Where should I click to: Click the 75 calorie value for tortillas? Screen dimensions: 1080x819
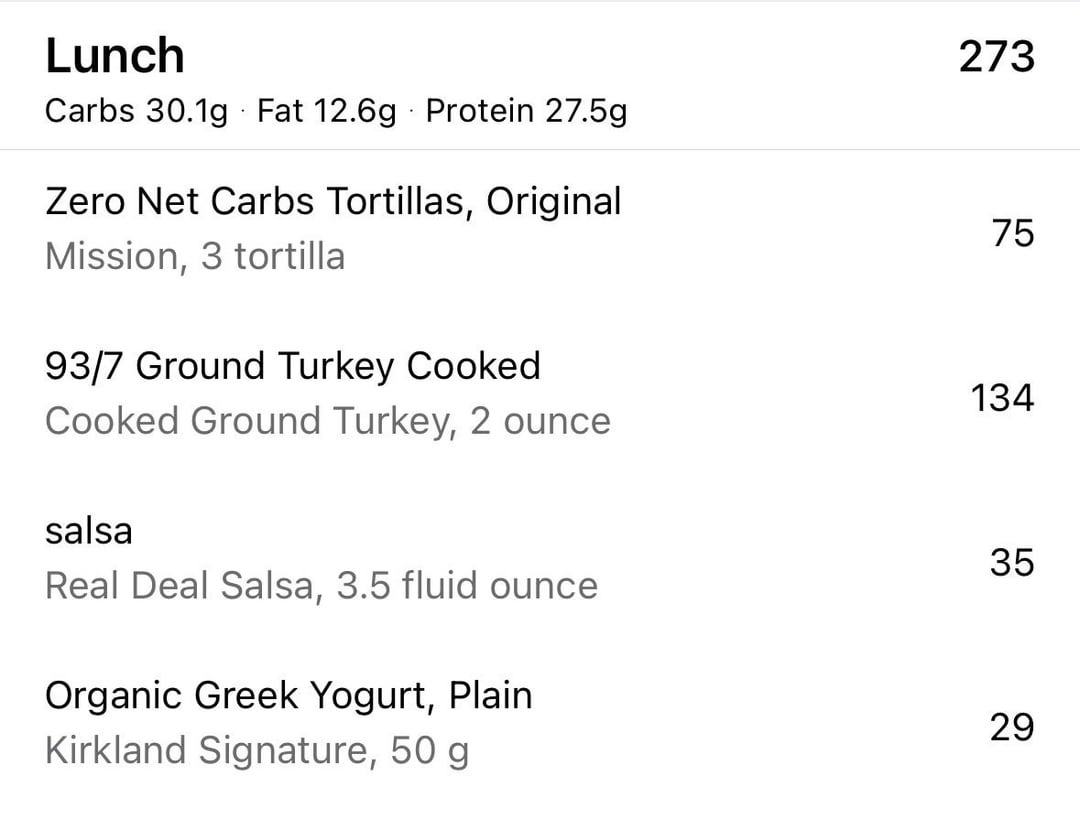pos(1012,233)
